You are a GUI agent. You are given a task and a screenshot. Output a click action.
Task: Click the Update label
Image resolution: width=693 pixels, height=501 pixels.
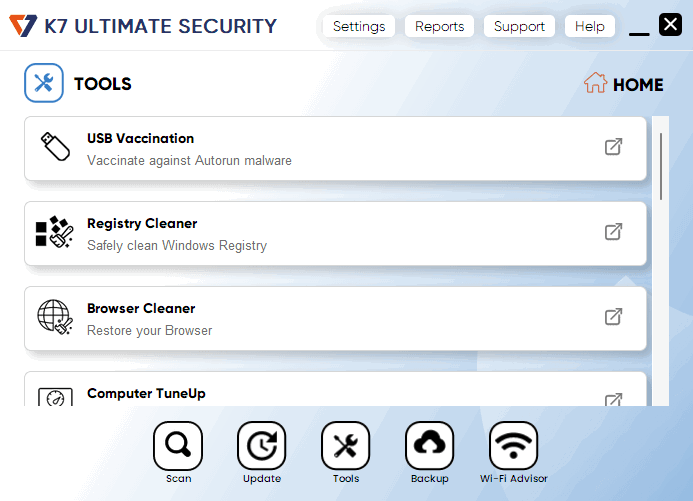point(262,478)
